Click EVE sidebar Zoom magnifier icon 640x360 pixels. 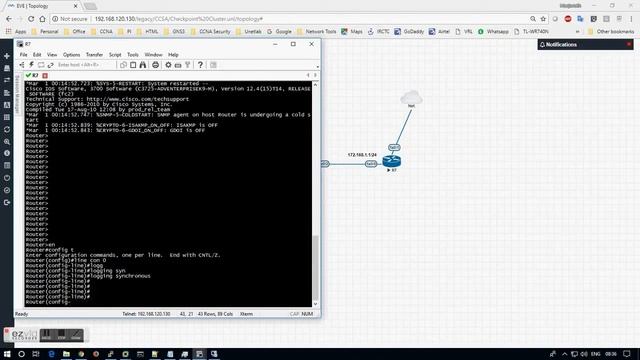7,142
